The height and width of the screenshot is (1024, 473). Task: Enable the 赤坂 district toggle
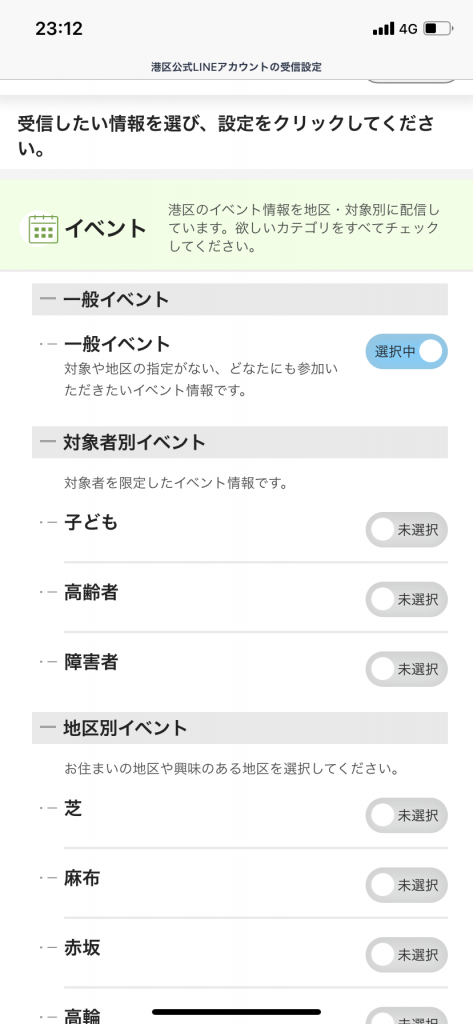[x=406, y=955]
